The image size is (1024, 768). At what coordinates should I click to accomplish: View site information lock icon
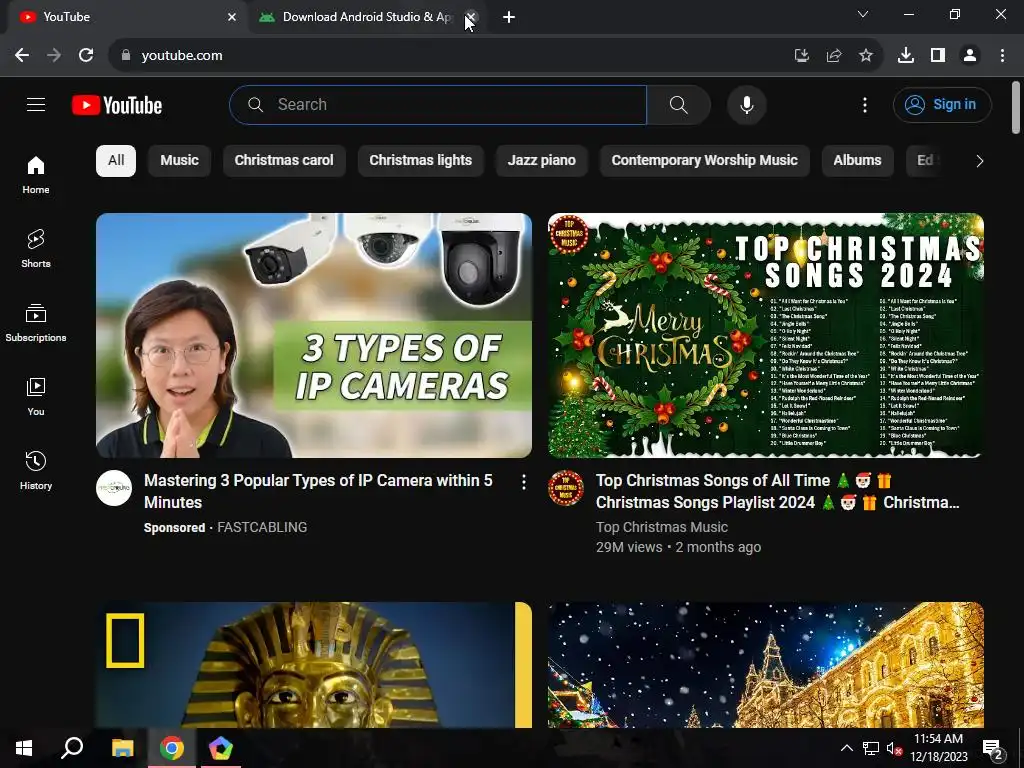tap(126, 56)
